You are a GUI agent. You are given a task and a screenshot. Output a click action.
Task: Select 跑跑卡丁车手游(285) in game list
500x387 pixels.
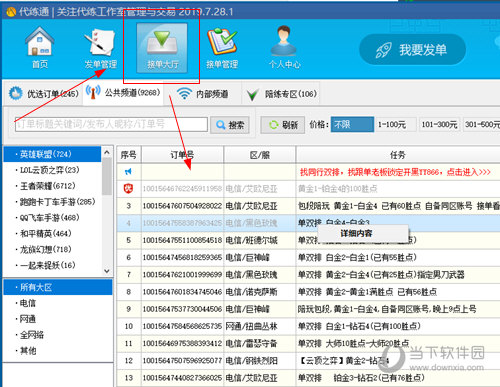point(52,202)
